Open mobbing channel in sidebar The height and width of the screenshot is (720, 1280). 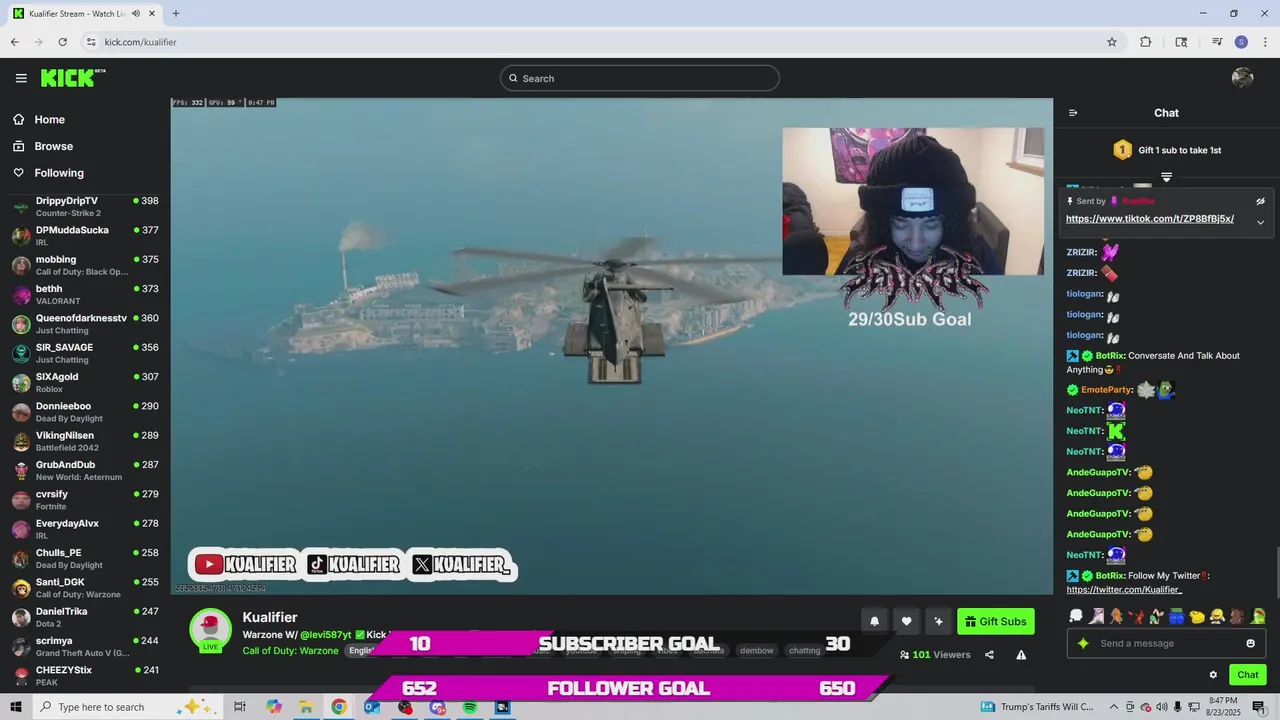[x=85, y=265]
